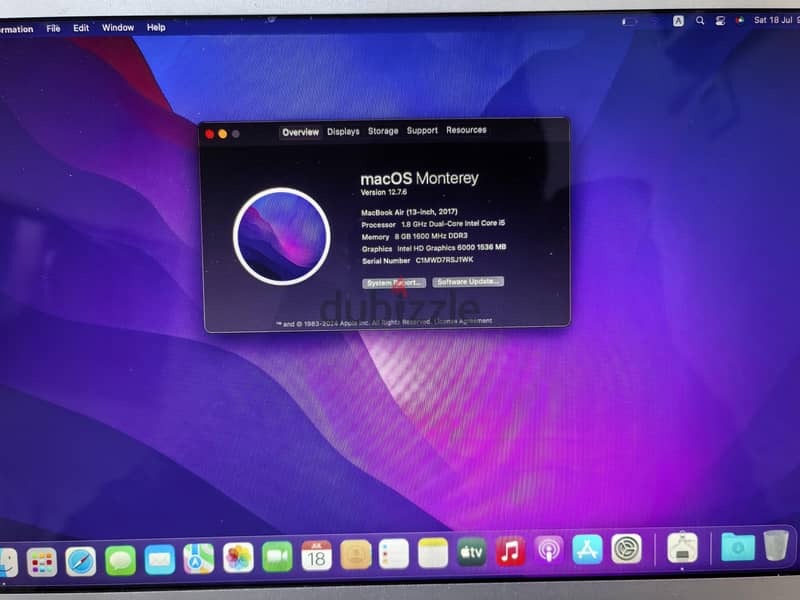Open Spotlight search in menu bar
The width and height of the screenshot is (800, 600).
[700, 20]
